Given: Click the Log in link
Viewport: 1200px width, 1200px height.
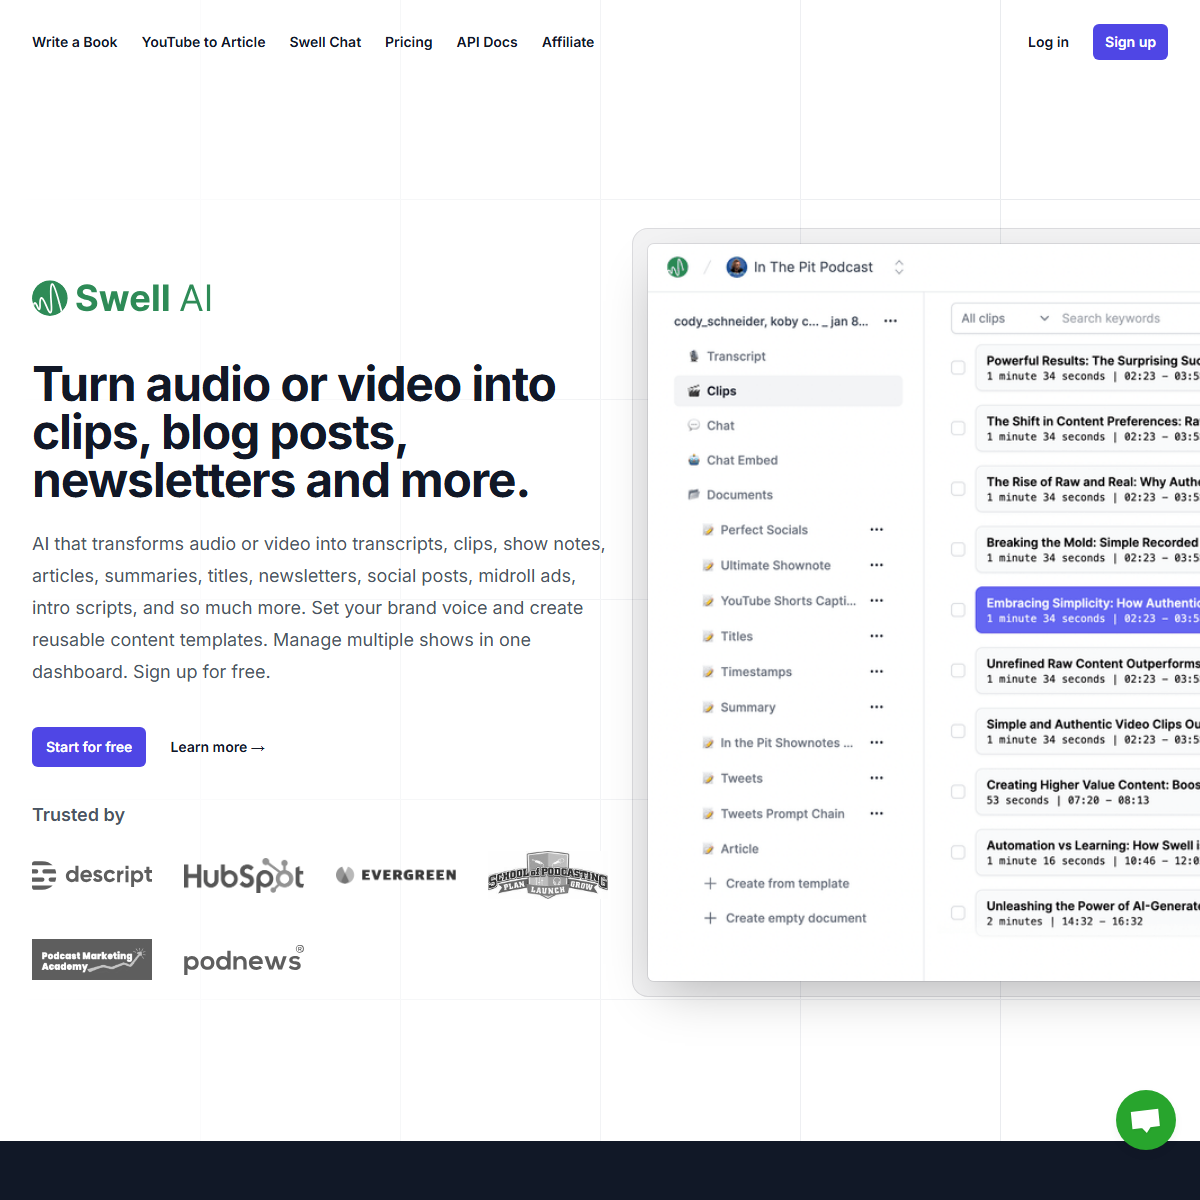Looking at the screenshot, I should [x=1048, y=42].
